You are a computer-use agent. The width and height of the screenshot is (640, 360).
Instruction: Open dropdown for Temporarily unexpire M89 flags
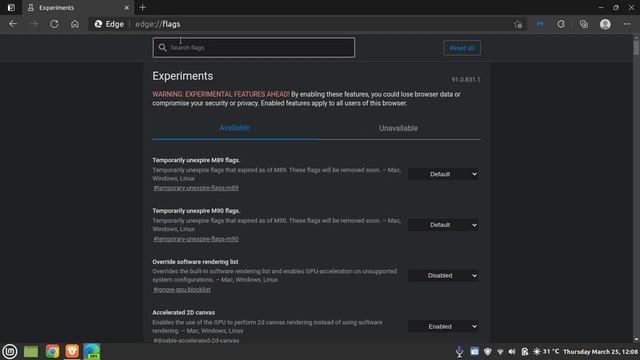443,174
